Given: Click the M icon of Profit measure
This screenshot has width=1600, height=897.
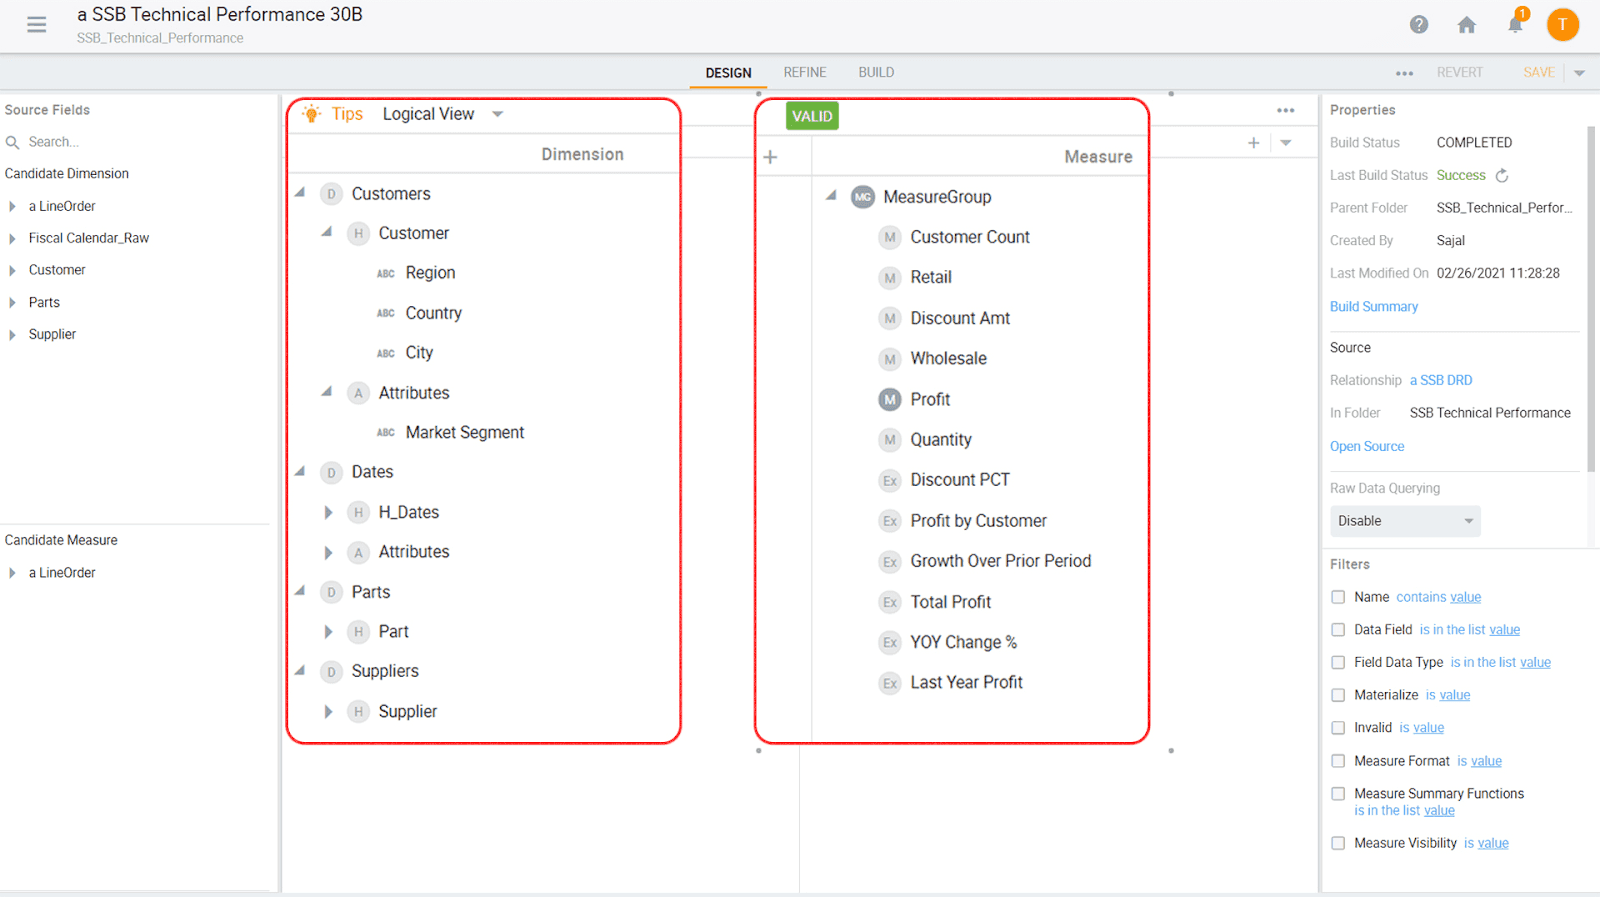Looking at the screenshot, I should coord(890,399).
